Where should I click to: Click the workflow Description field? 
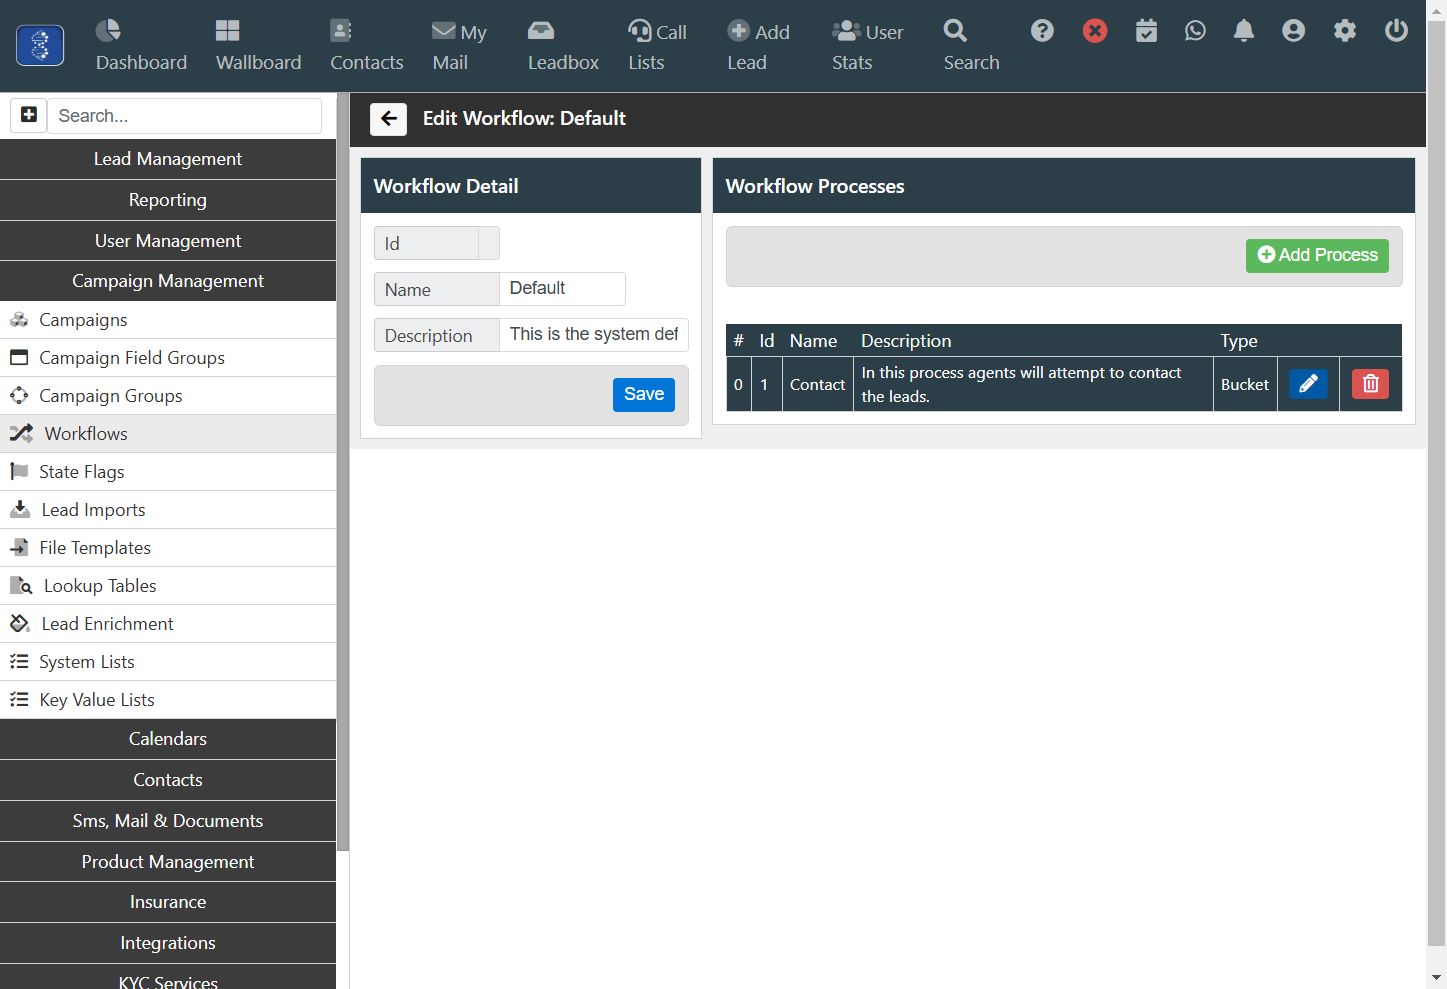pos(594,335)
